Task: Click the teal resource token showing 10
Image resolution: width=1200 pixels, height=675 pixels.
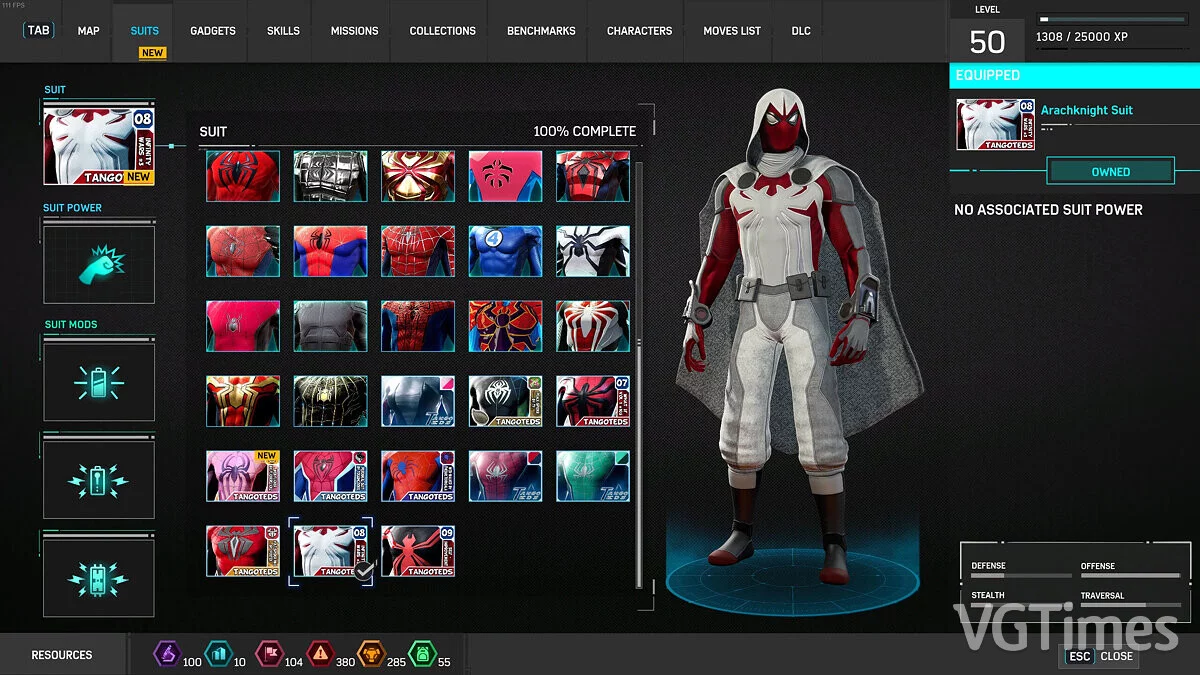Action: (x=217, y=655)
